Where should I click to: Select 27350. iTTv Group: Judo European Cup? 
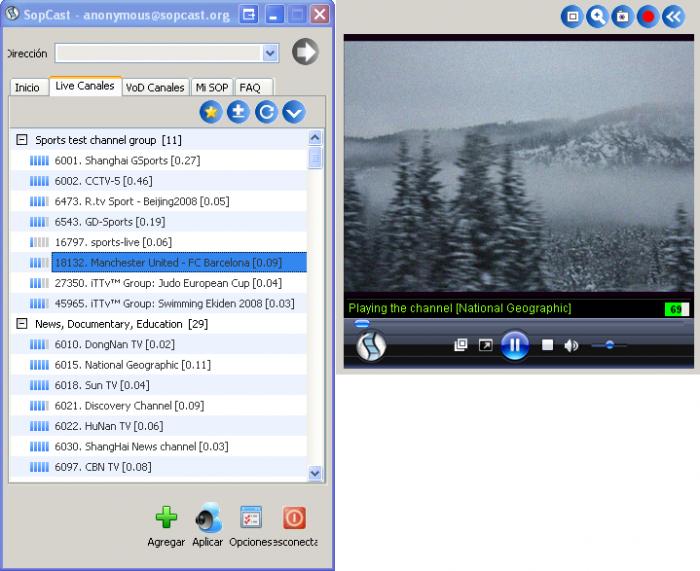click(x=158, y=283)
